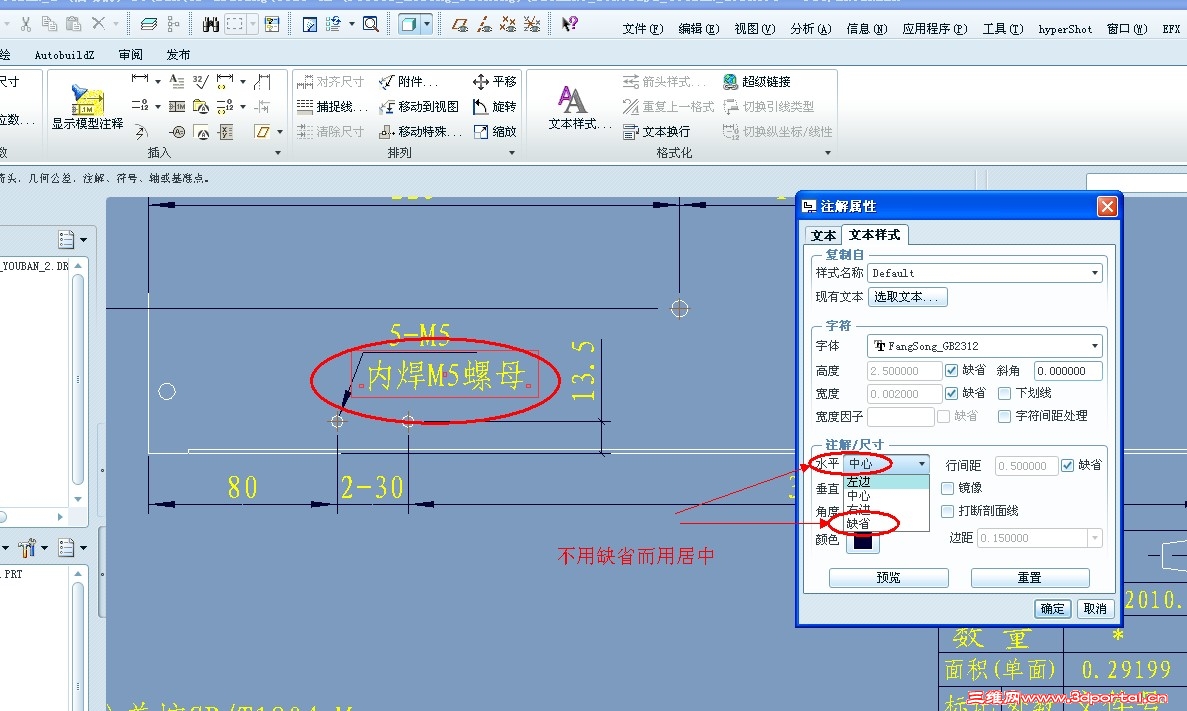Open the hyperShot menu
The height and width of the screenshot is (711, 1187).
click(1065, 29)
